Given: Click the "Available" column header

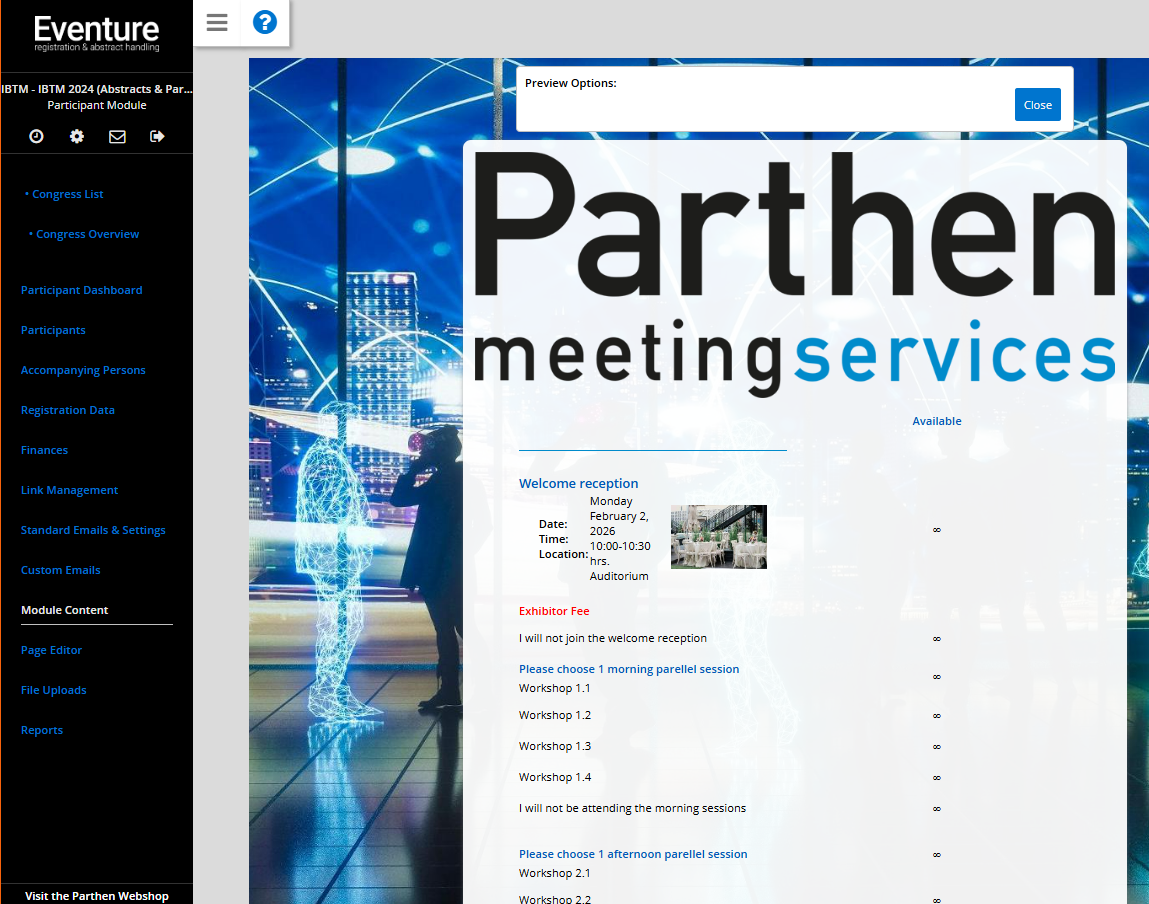Looking at the screenshot, I should click(936, 421).
